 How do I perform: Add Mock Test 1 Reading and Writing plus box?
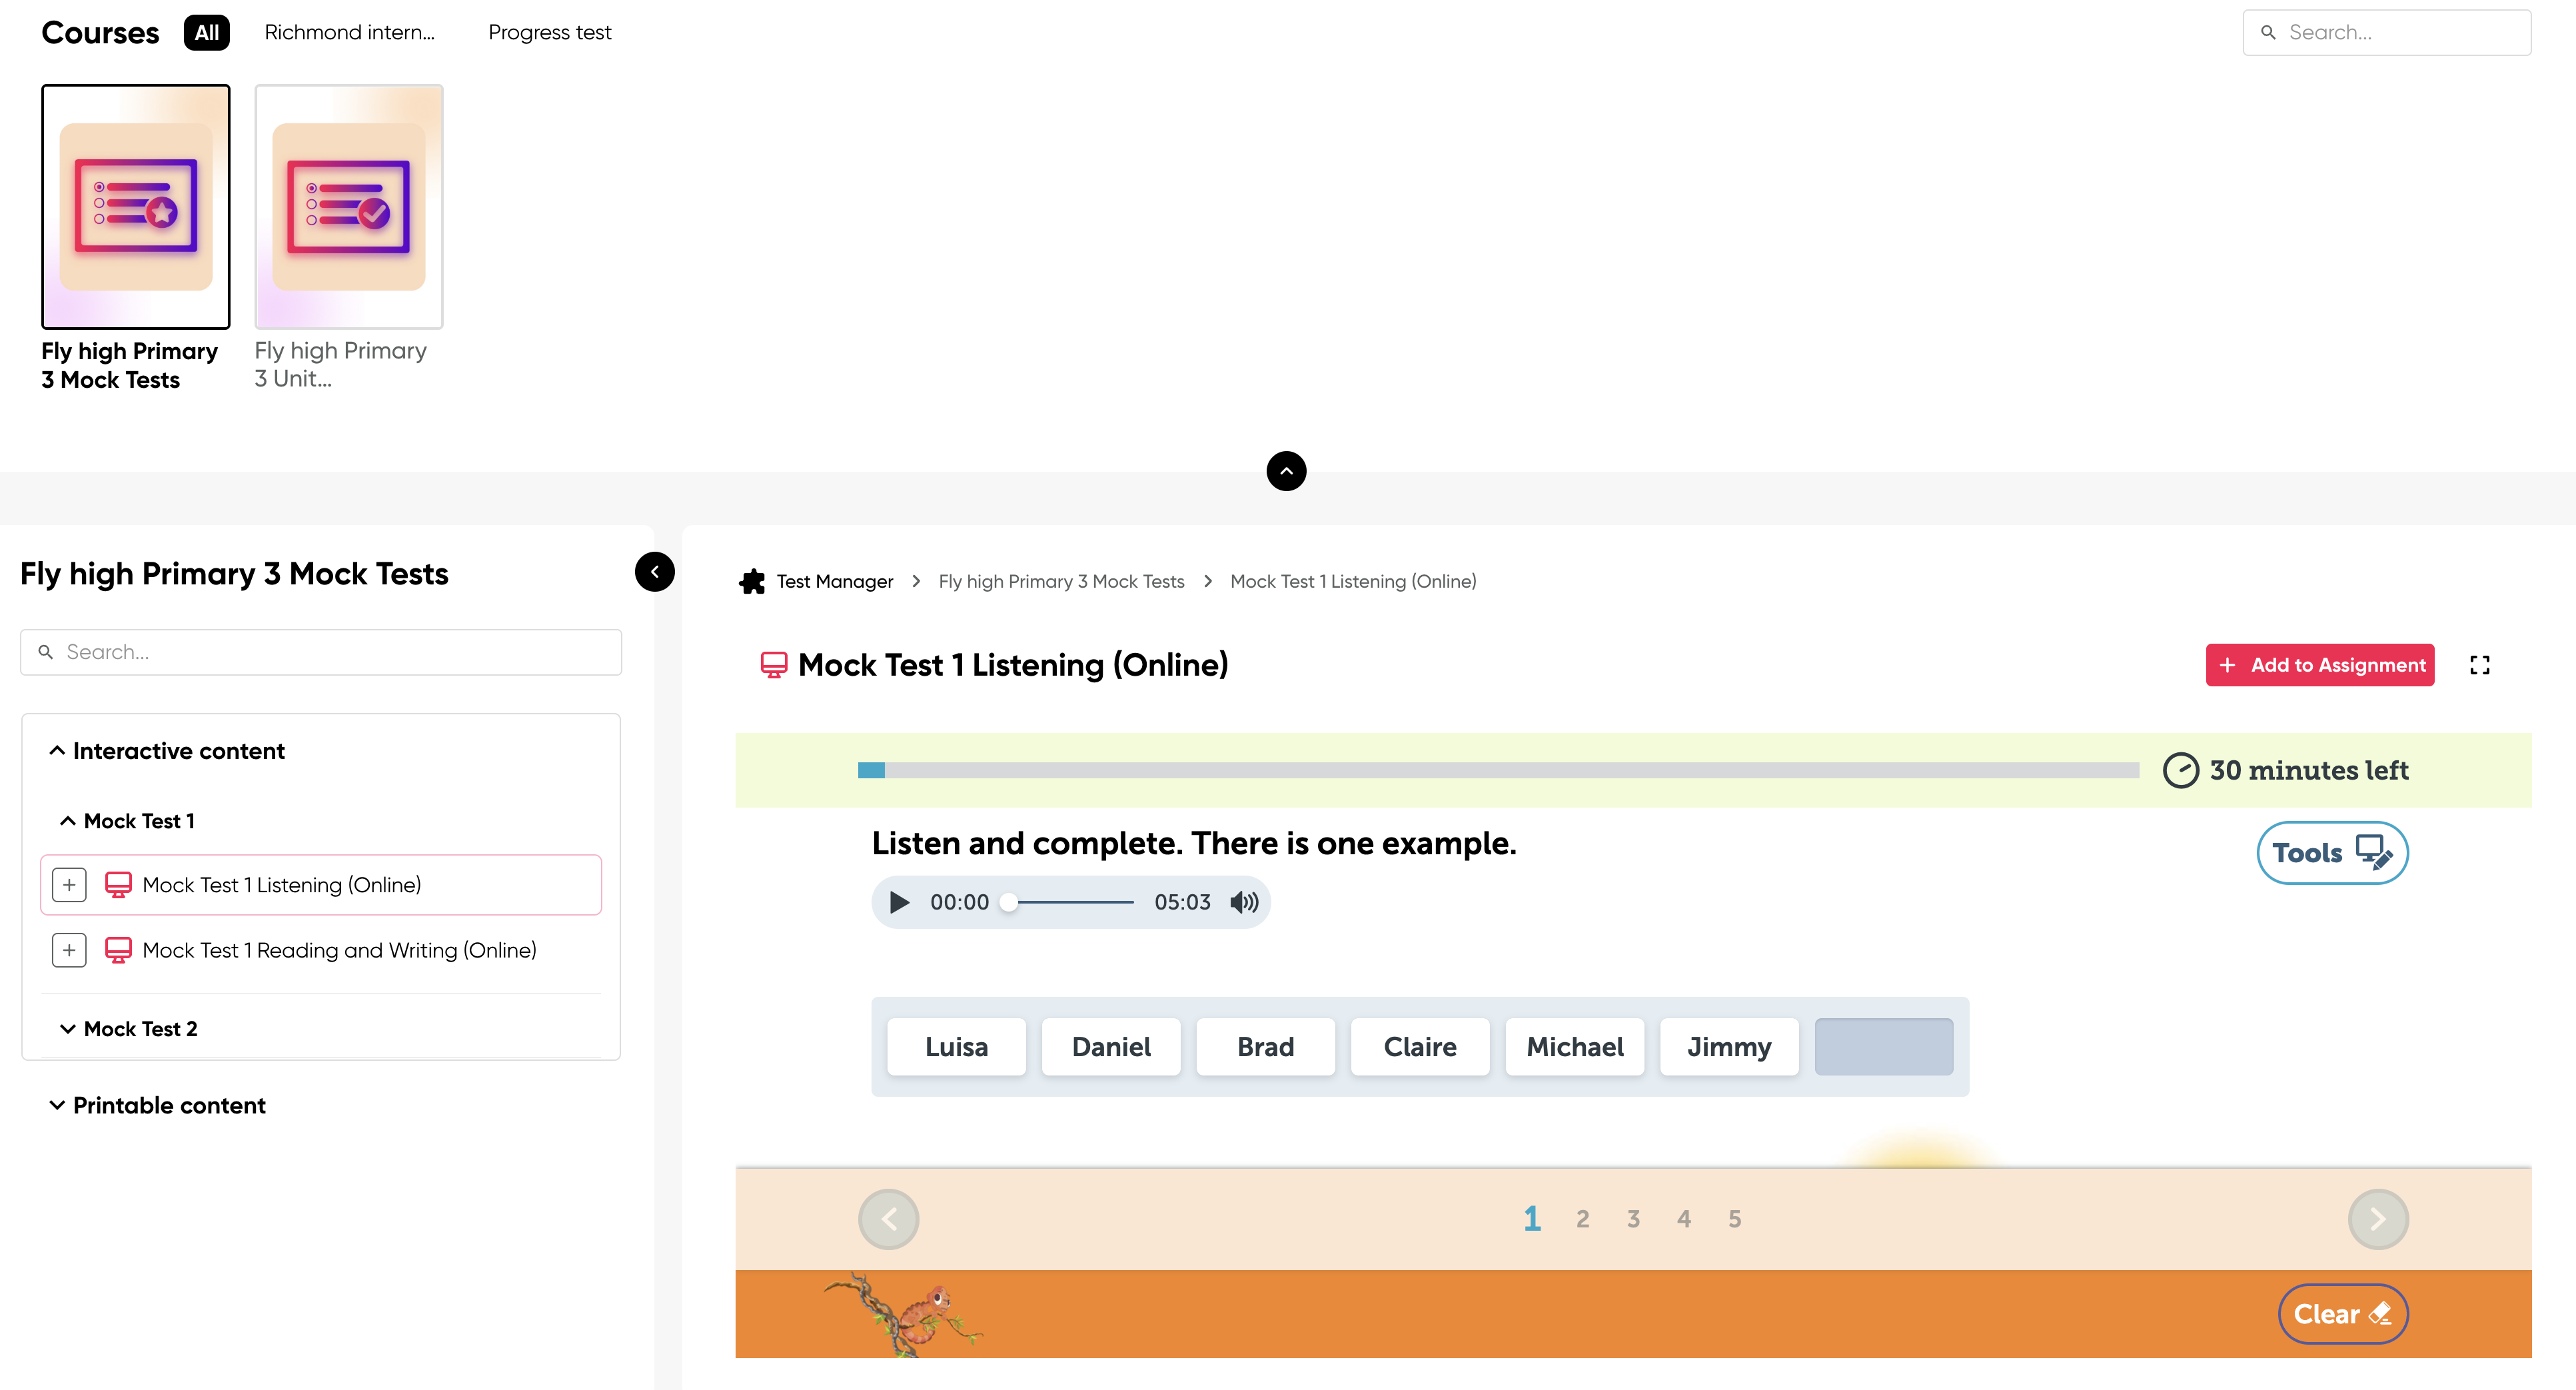coord(69,950)
